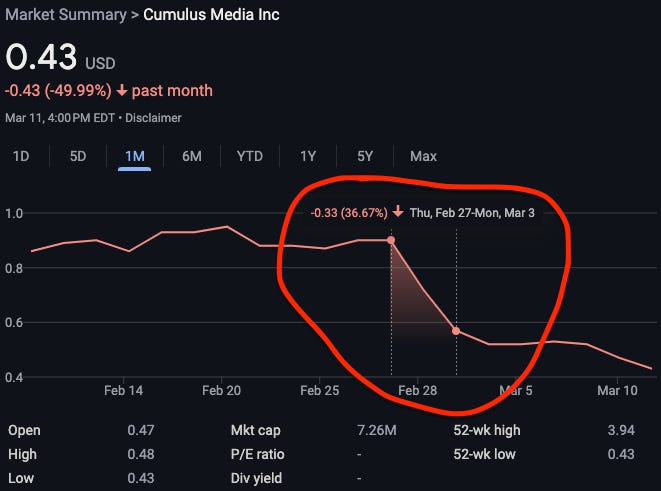Image resolution: width=661 pixels, height=491 pixels.
Task: Click the 52-wk low label
Action: pos(485,454)
